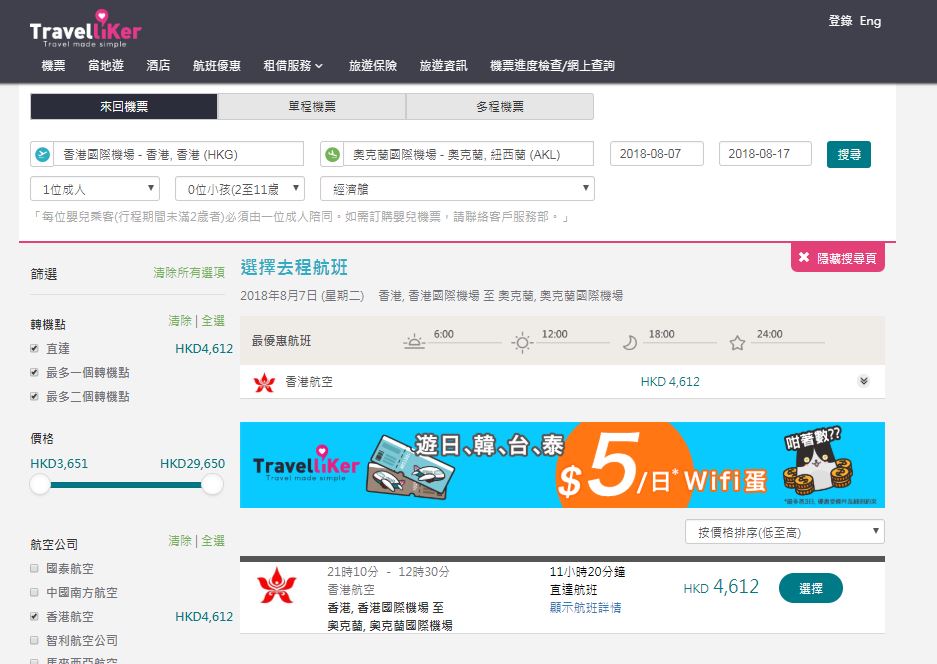Click the 選擇 button for HKD 4,612 flight
The image size is (937, 664).
(x=810, y=589)
